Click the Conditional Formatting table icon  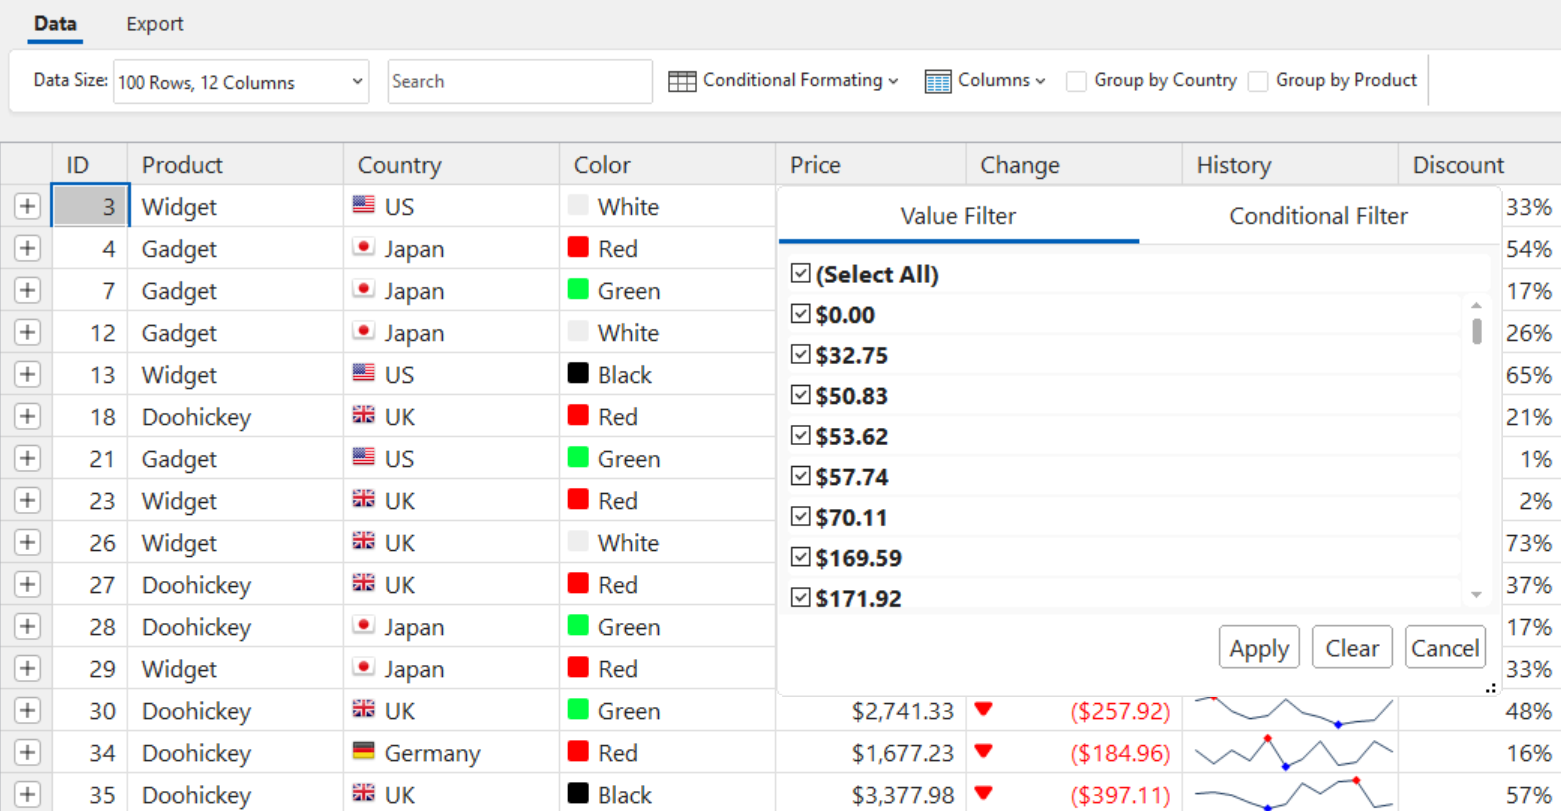682,81
